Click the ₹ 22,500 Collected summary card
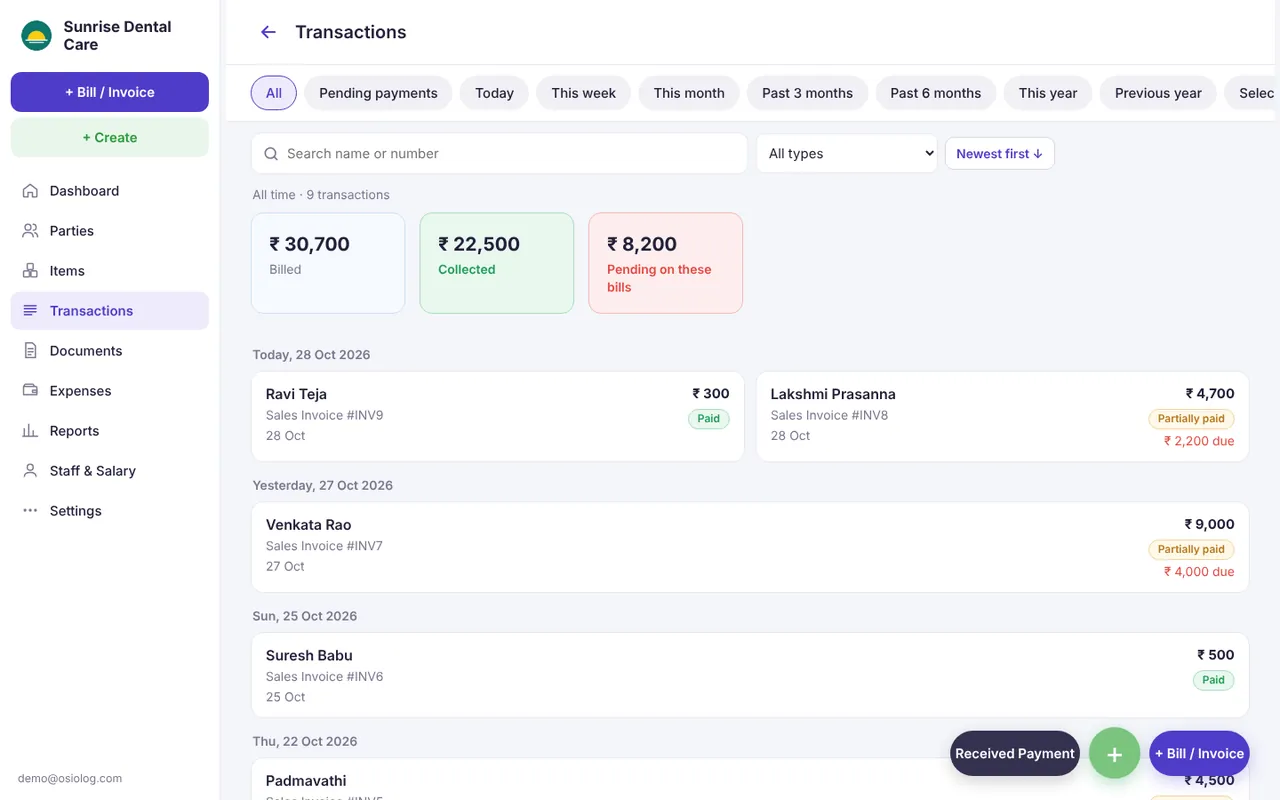 pyautogui.click(x=497, y=263)
